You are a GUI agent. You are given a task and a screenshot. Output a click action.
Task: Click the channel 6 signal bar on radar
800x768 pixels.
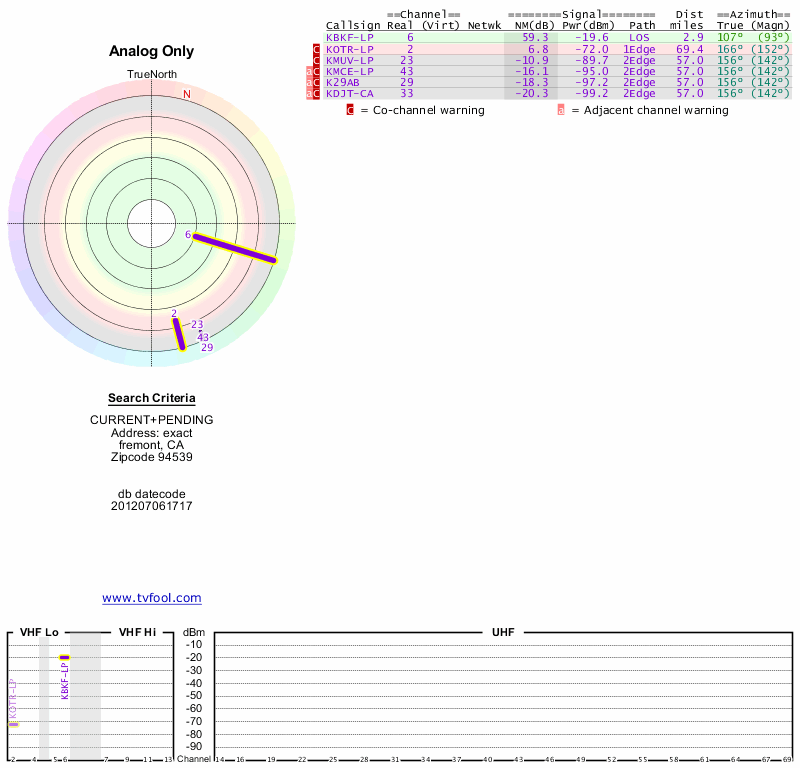tap(234, 248)
